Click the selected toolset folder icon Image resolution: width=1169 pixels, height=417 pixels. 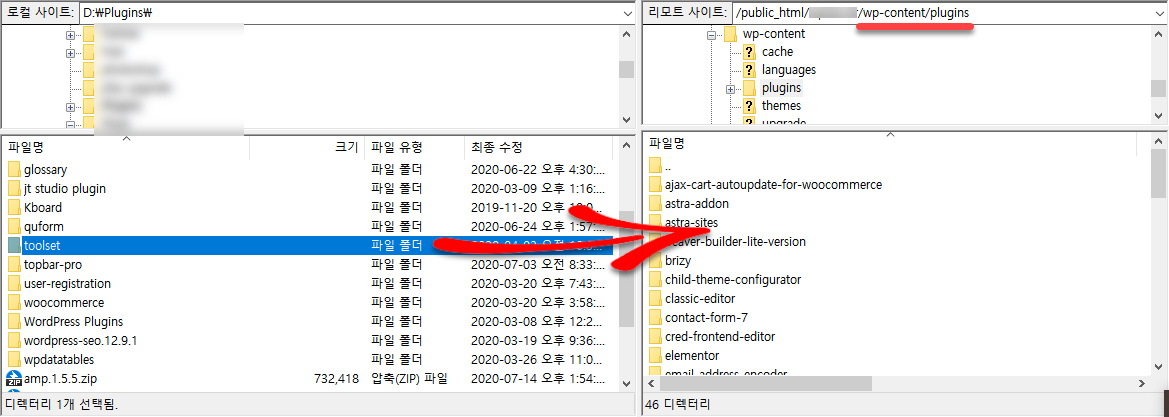[x=14, y=245]
